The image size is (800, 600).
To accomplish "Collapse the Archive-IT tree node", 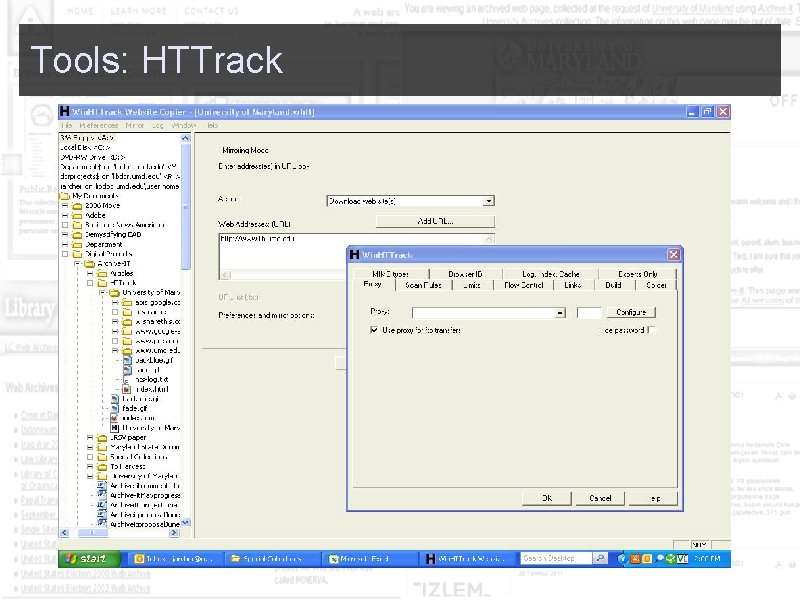I will (x=78, y=264).
